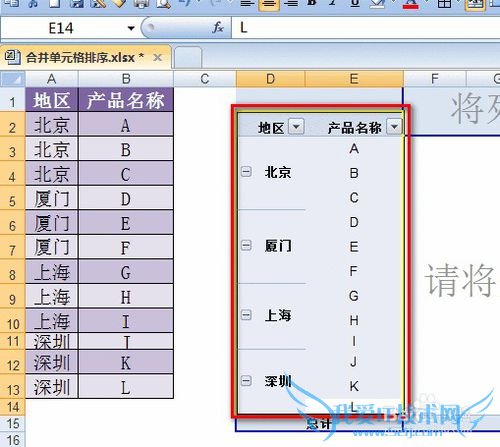
Task: Click the spreadsheet file icon on tab
Action: tap(12, 57)
